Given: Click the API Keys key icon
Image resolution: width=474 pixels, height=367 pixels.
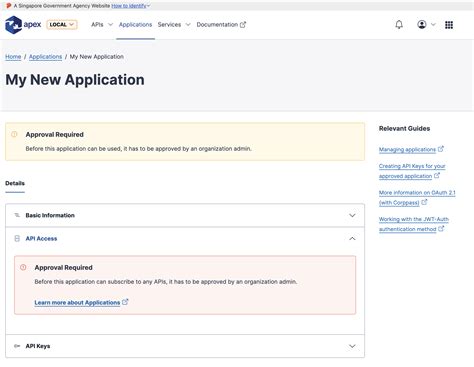Looking at the screenshot, I should pos(17,346).
